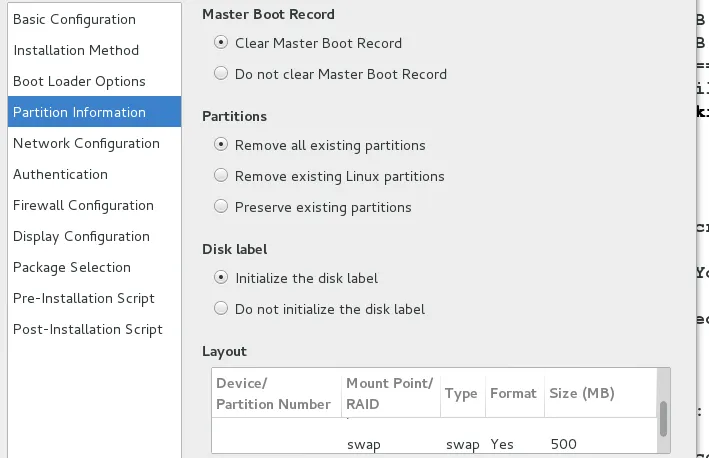The height and width of the screenshot is (458, 709).
Task: Choose Remove existing Linux partitions
Action: [x=221, y=176]
